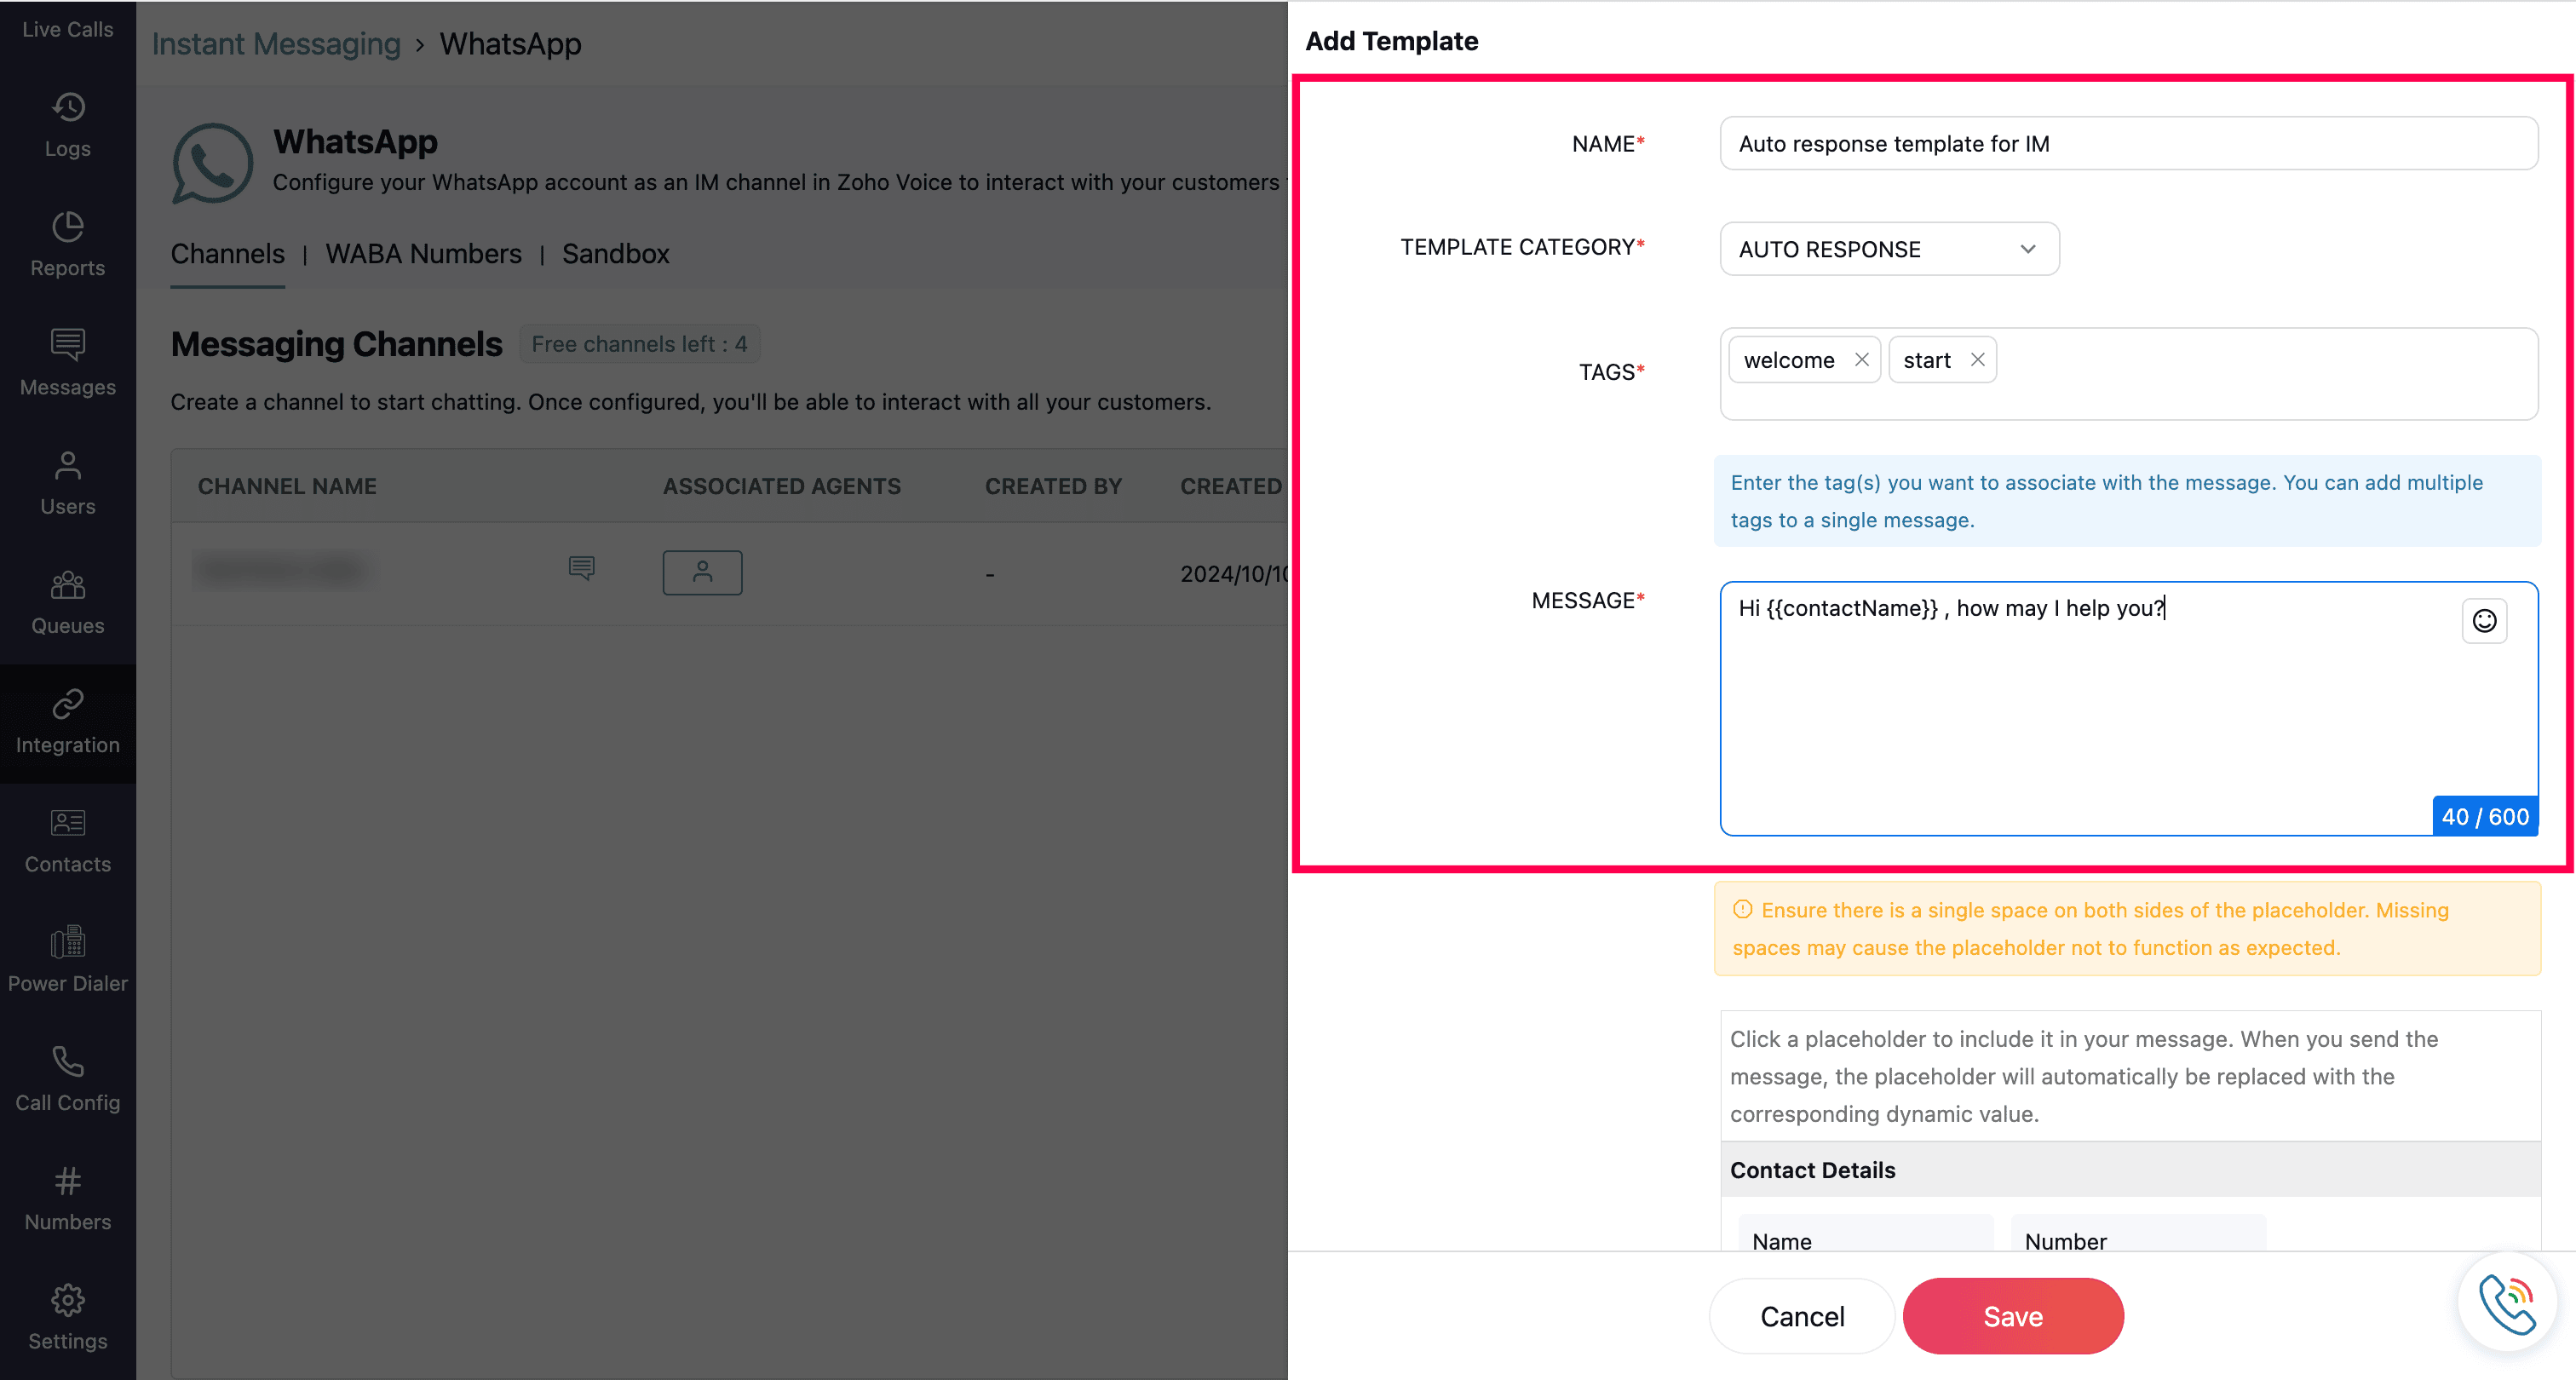Remove the welcome tag
The image size is (2576, 1380).
click(x=1861, y=360)
